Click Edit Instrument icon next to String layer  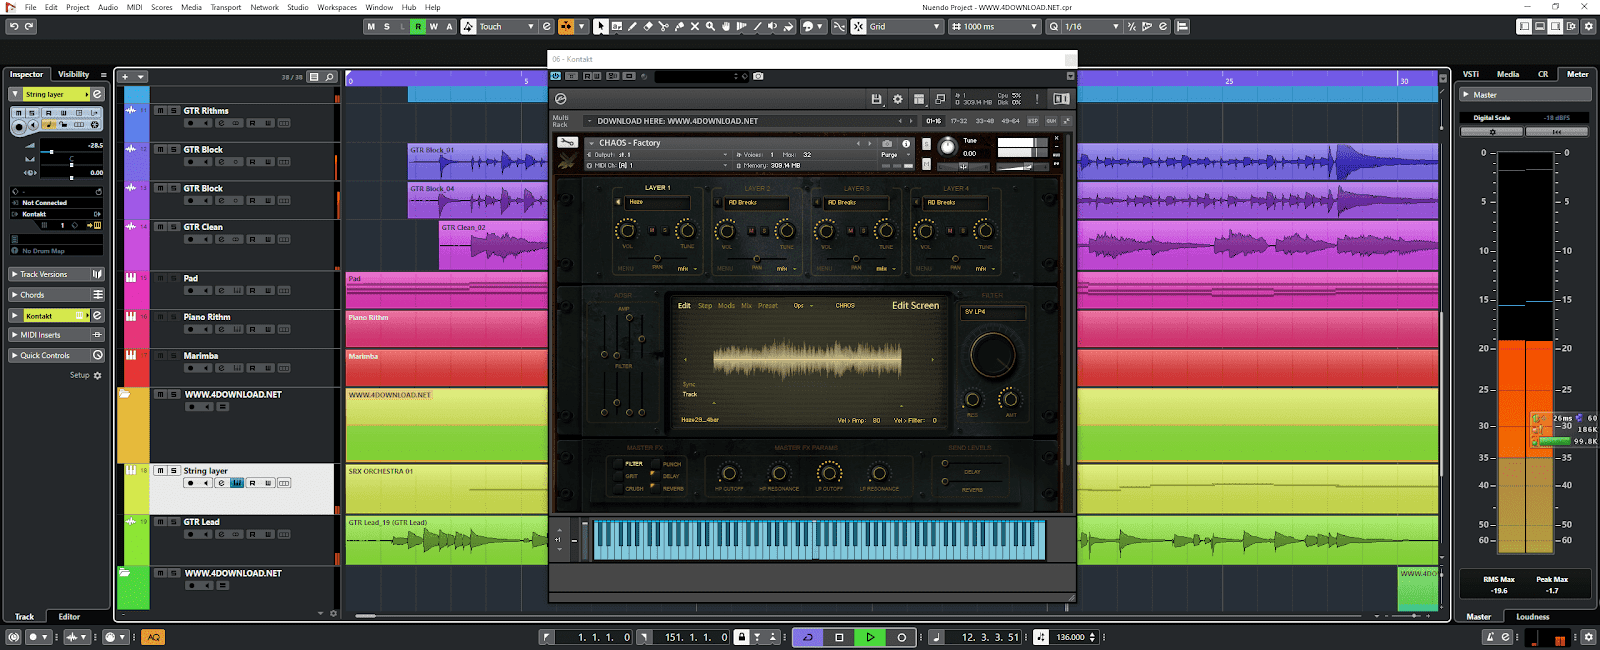coord(97,94)
